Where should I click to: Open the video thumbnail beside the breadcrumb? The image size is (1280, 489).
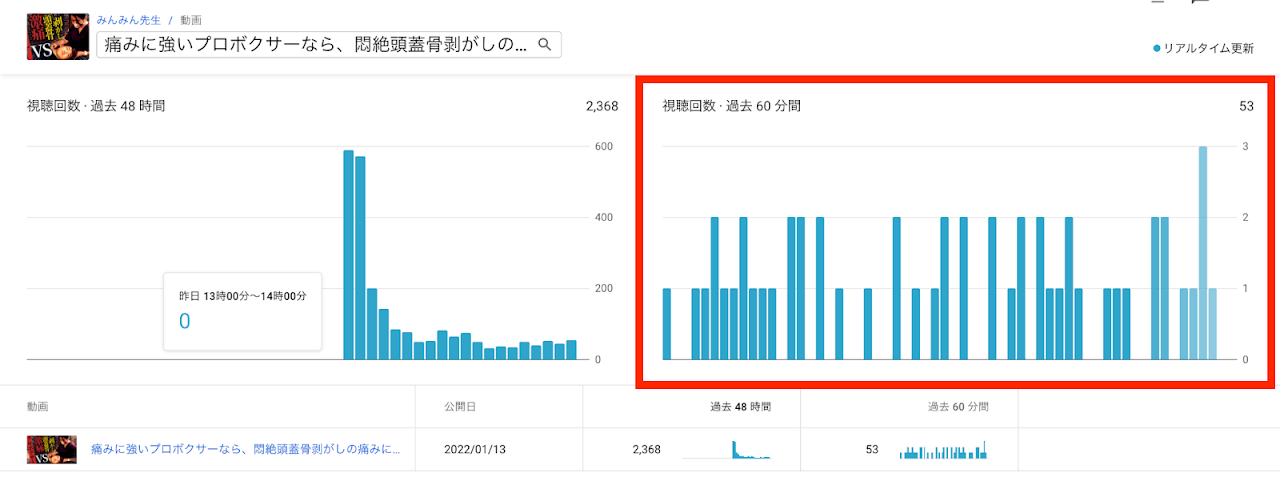58,35
